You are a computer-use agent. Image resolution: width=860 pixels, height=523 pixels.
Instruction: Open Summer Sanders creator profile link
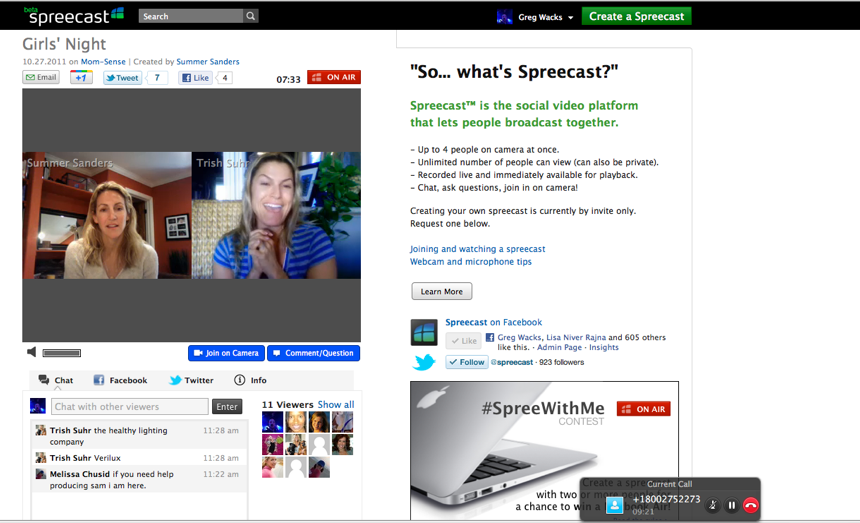point(208,61)
